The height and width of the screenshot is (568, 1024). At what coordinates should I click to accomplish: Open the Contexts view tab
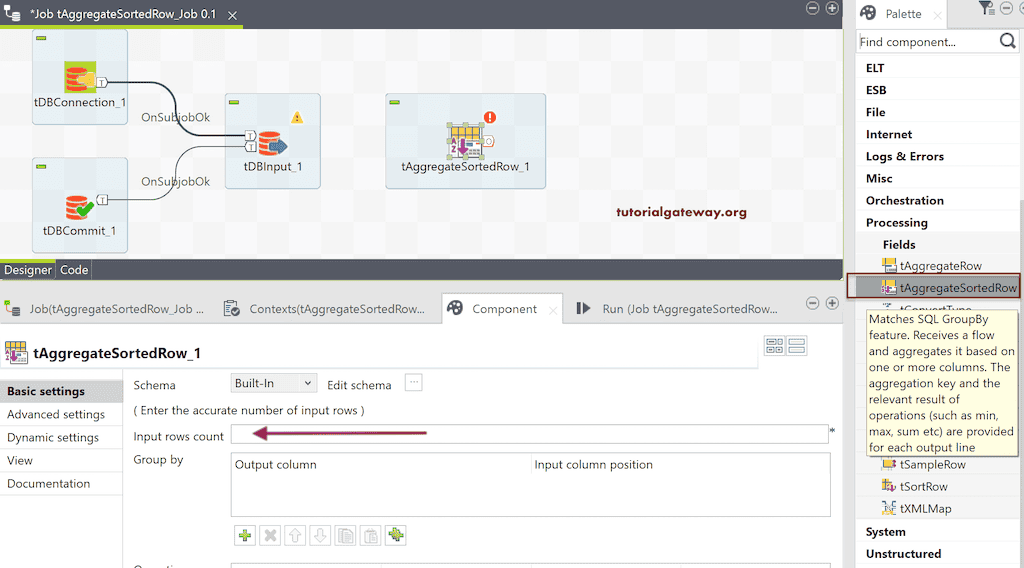click(325, 309)
